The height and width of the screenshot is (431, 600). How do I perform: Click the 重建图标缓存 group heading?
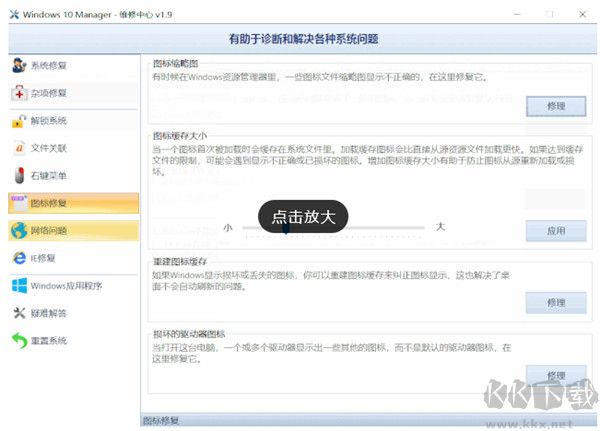pos(180,262)
